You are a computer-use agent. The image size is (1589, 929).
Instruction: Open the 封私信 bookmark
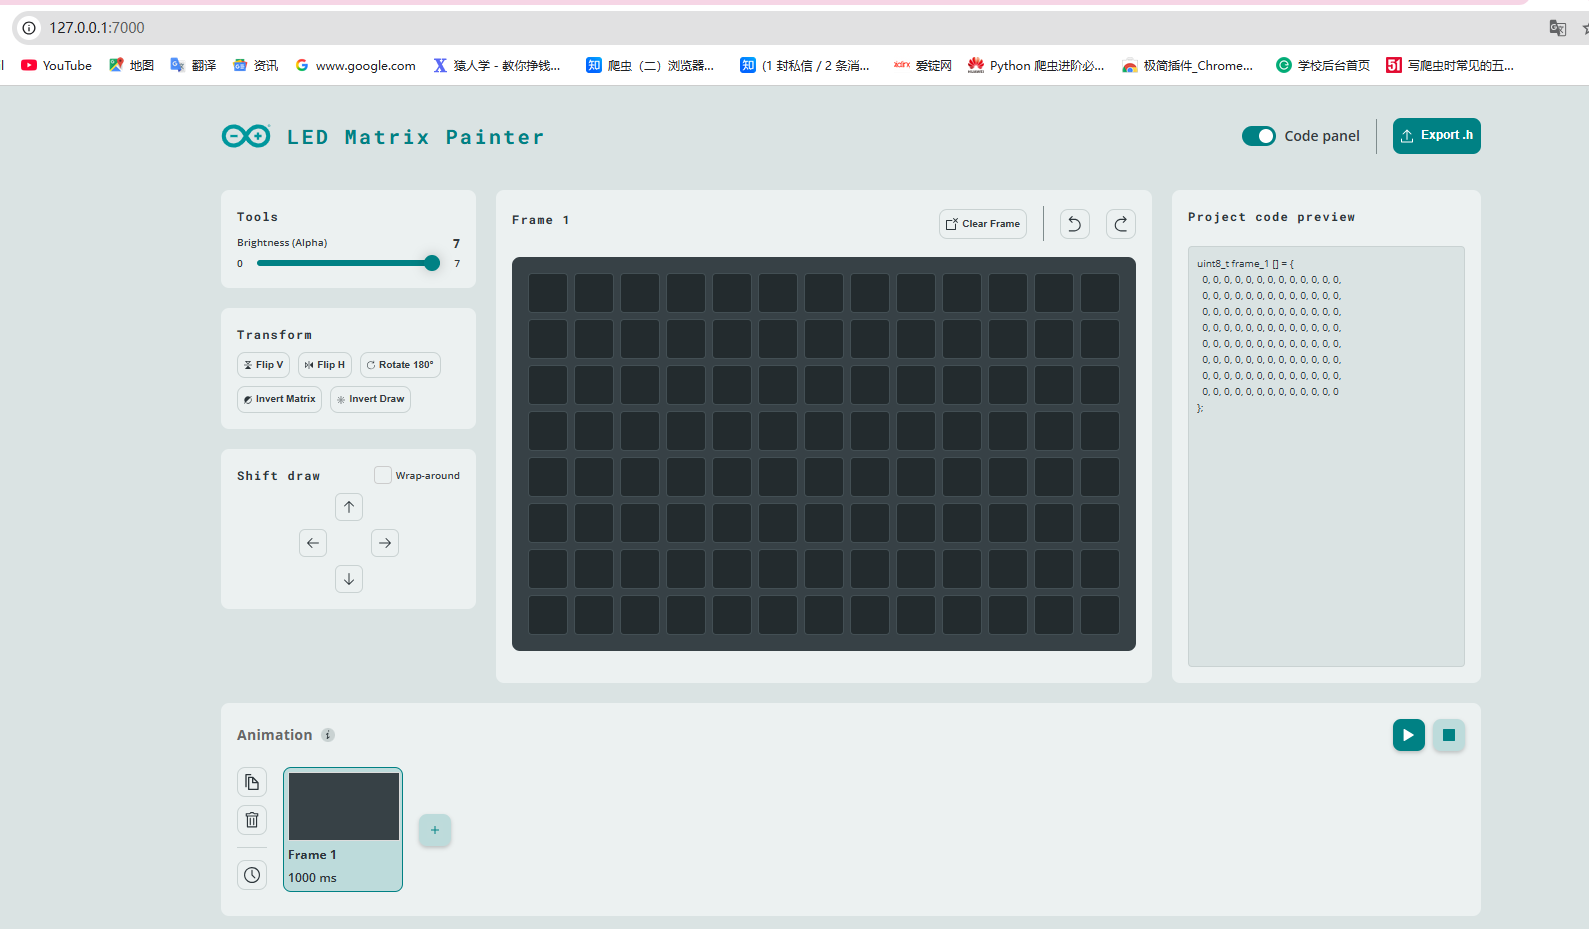click(x=805, y=65)
